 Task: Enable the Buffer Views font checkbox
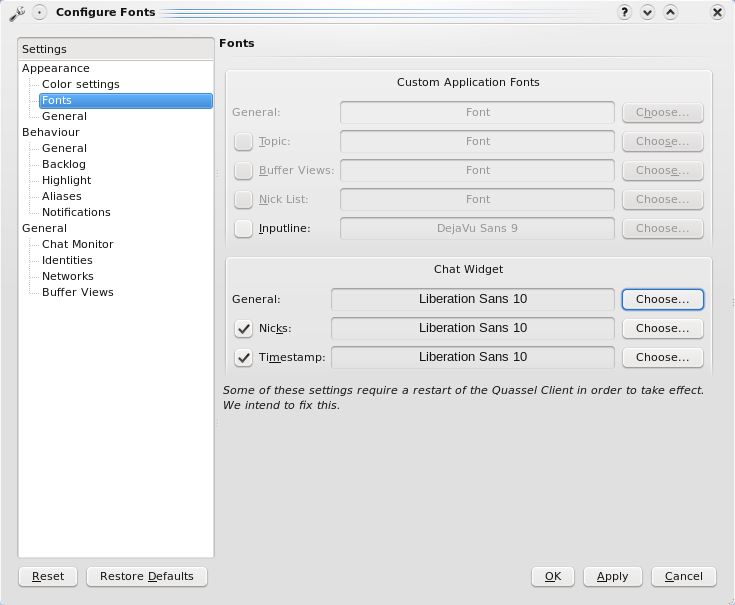(243, 170)
